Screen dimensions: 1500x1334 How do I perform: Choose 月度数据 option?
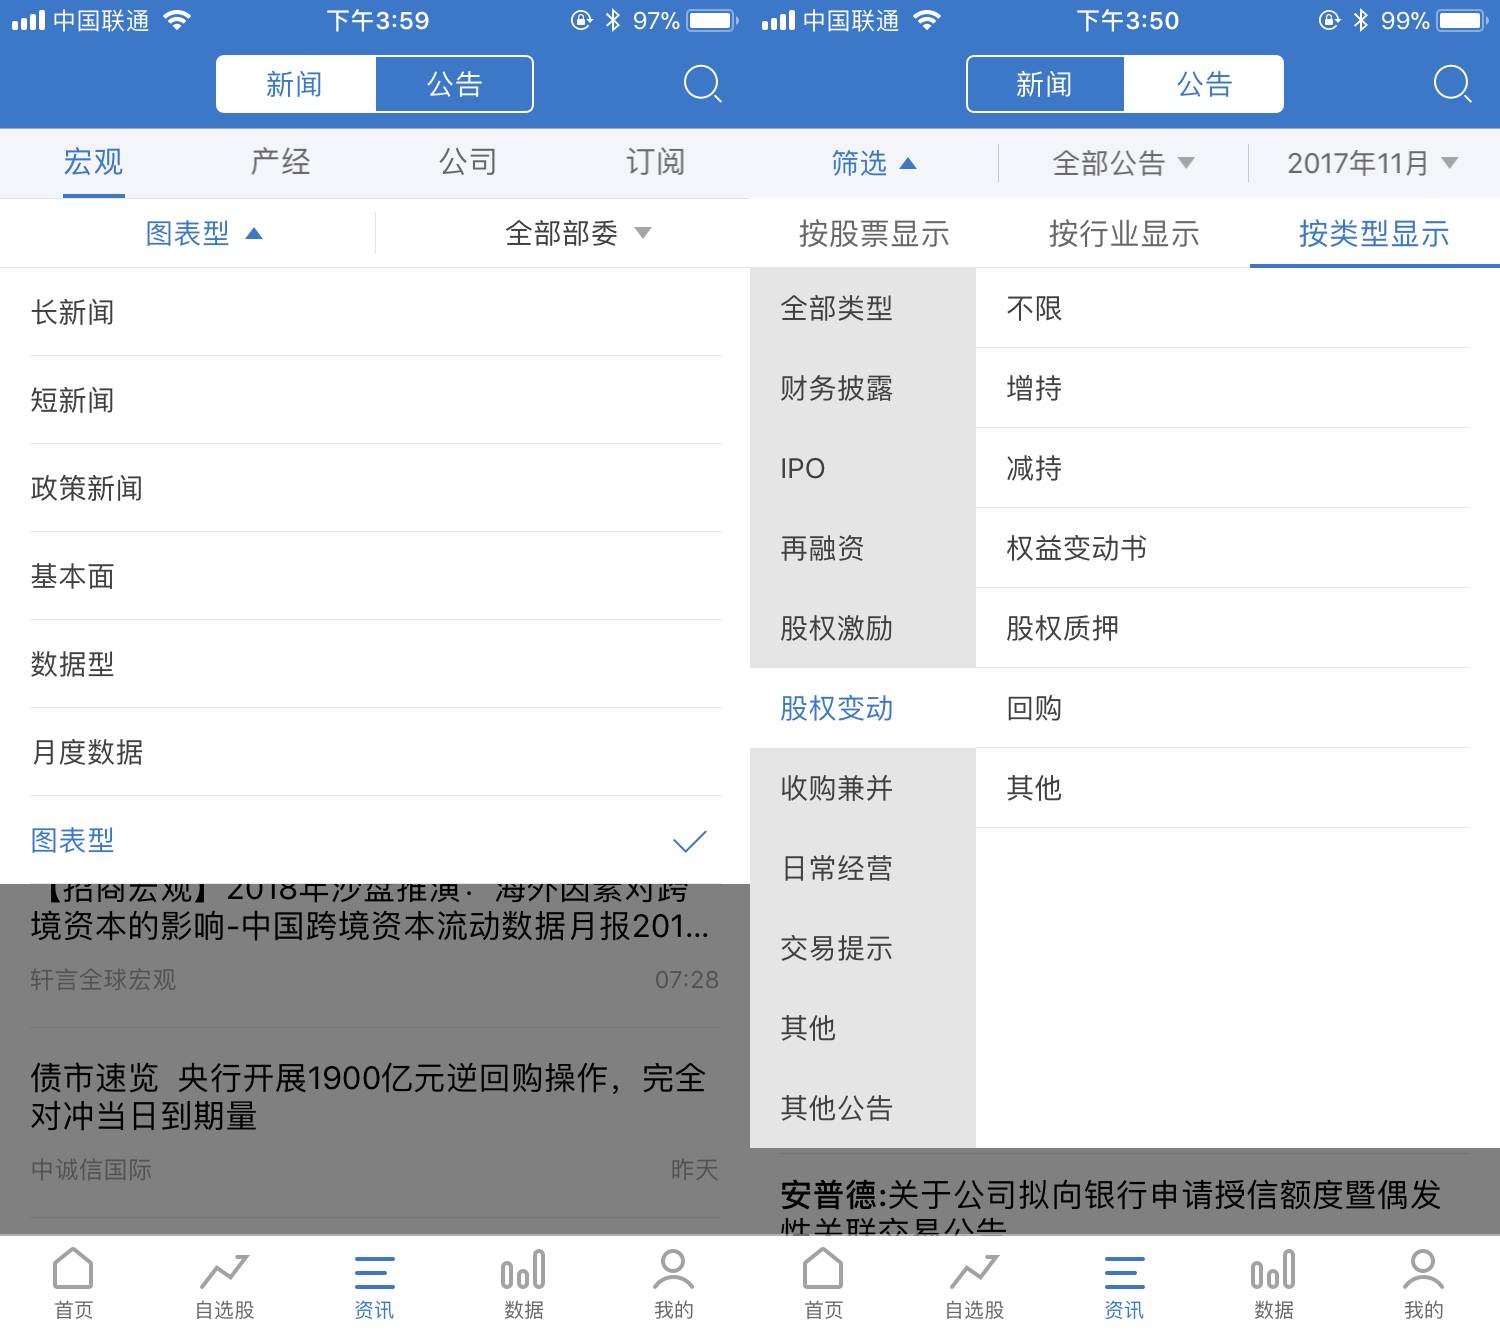pos(375,752)
